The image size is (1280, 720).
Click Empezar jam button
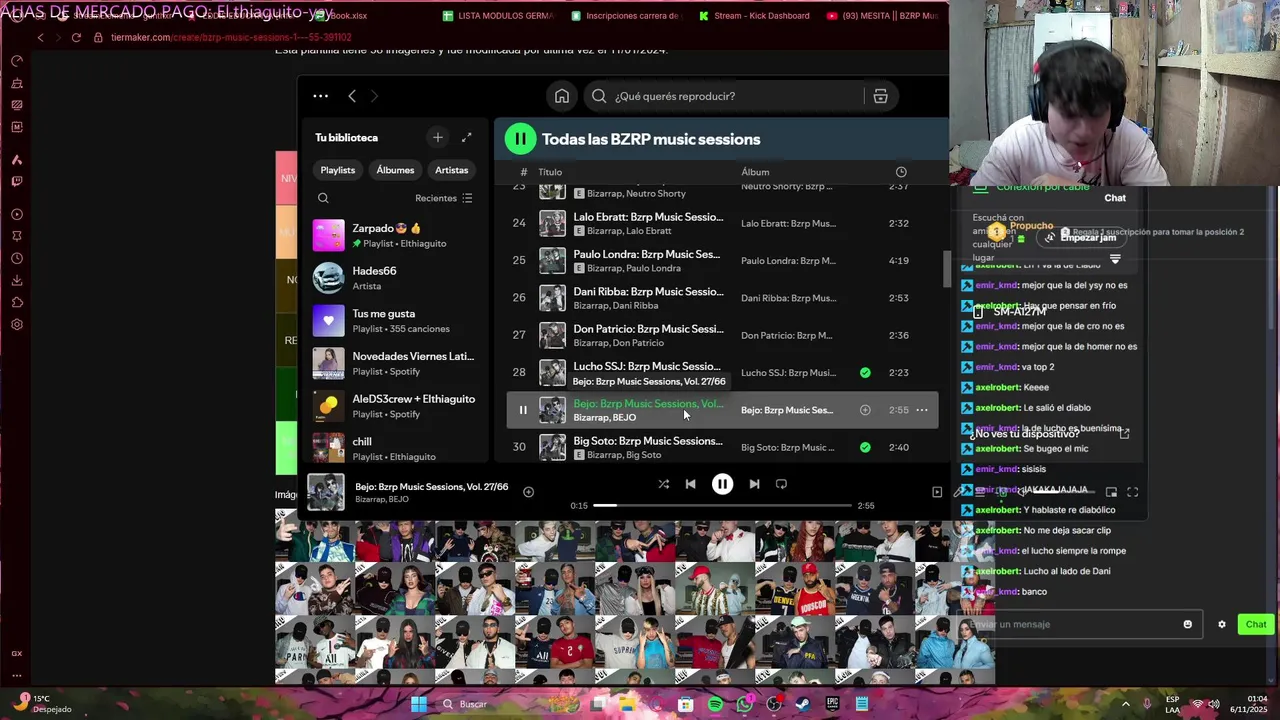[1080, 238]
